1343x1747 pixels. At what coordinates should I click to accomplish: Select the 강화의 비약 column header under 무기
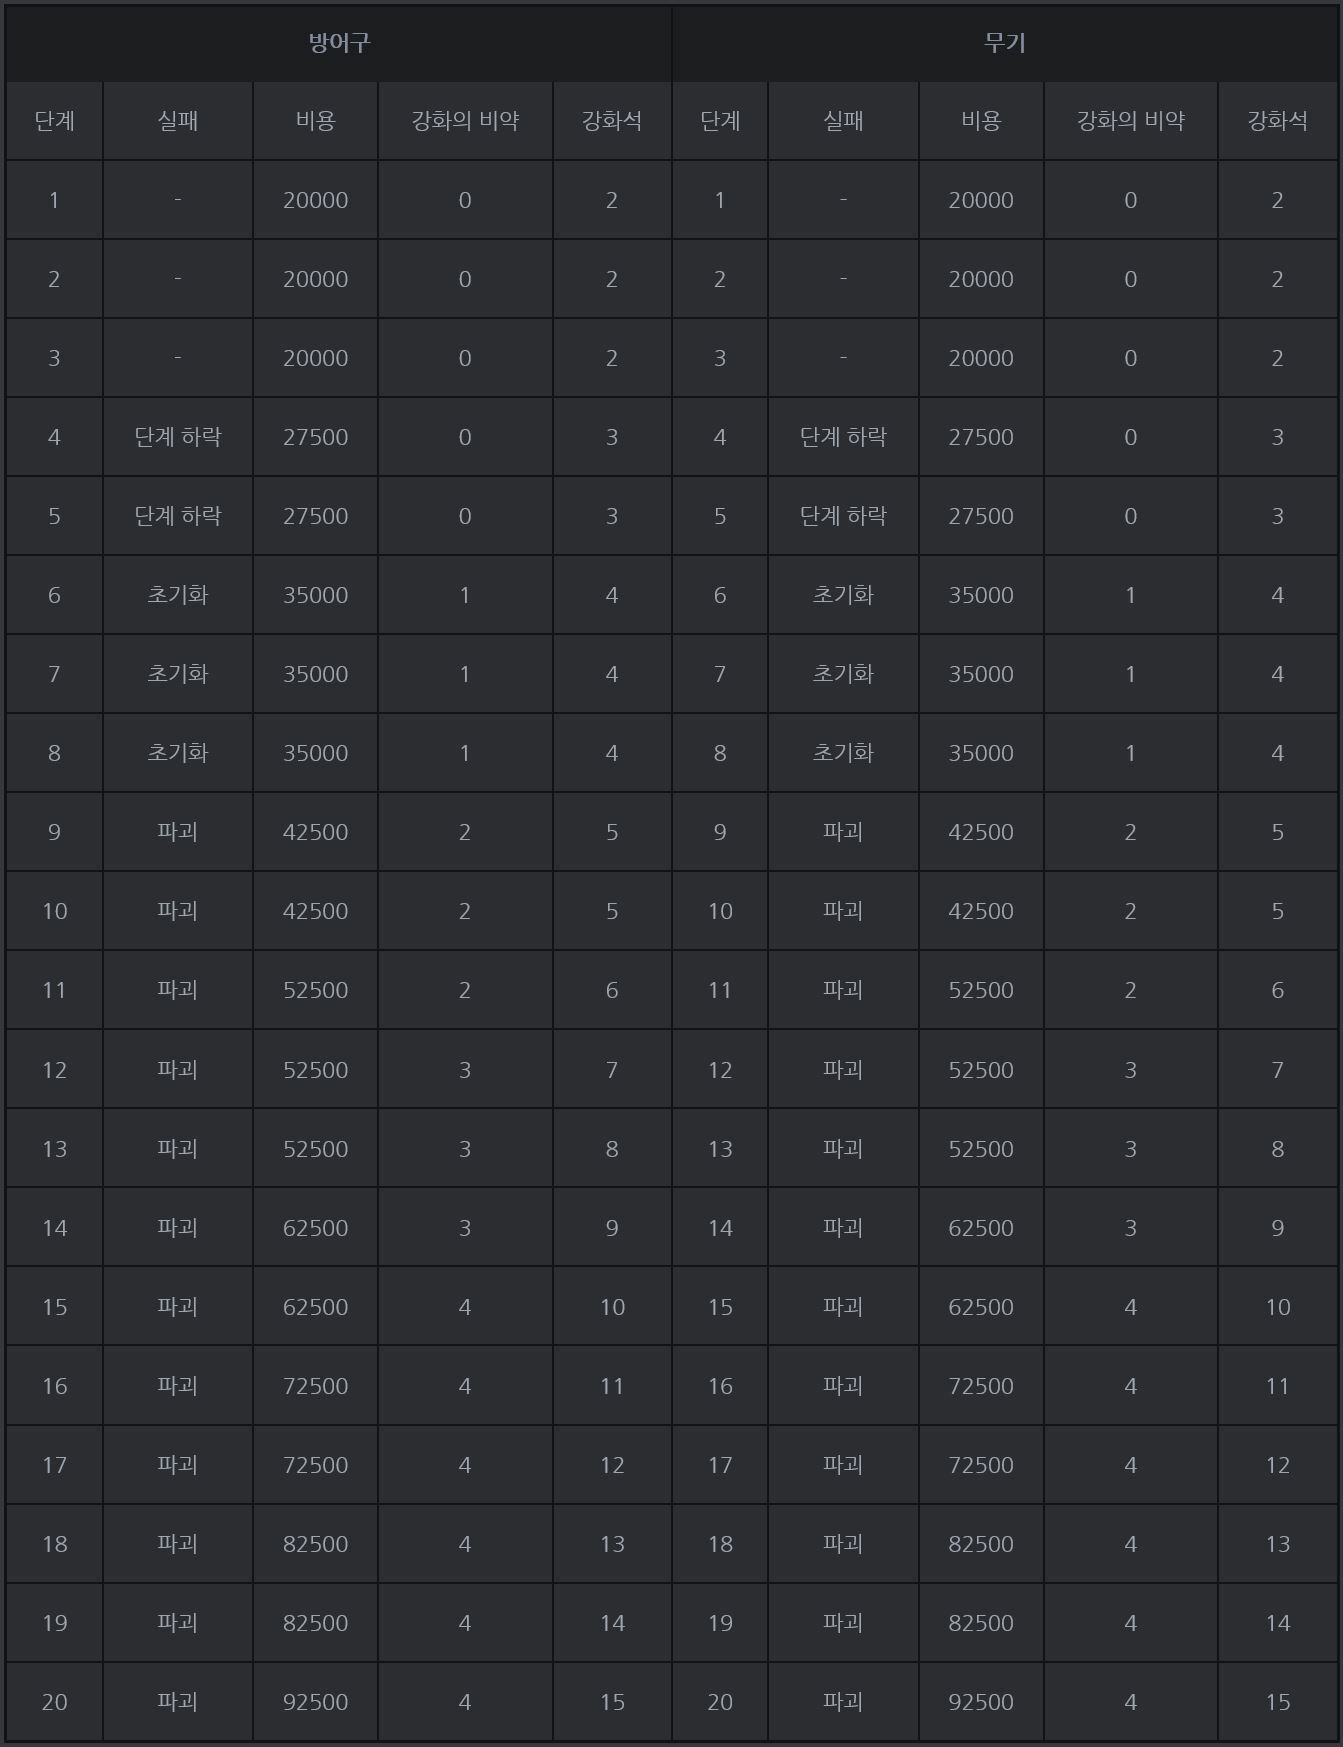[x=1130, y=121]
